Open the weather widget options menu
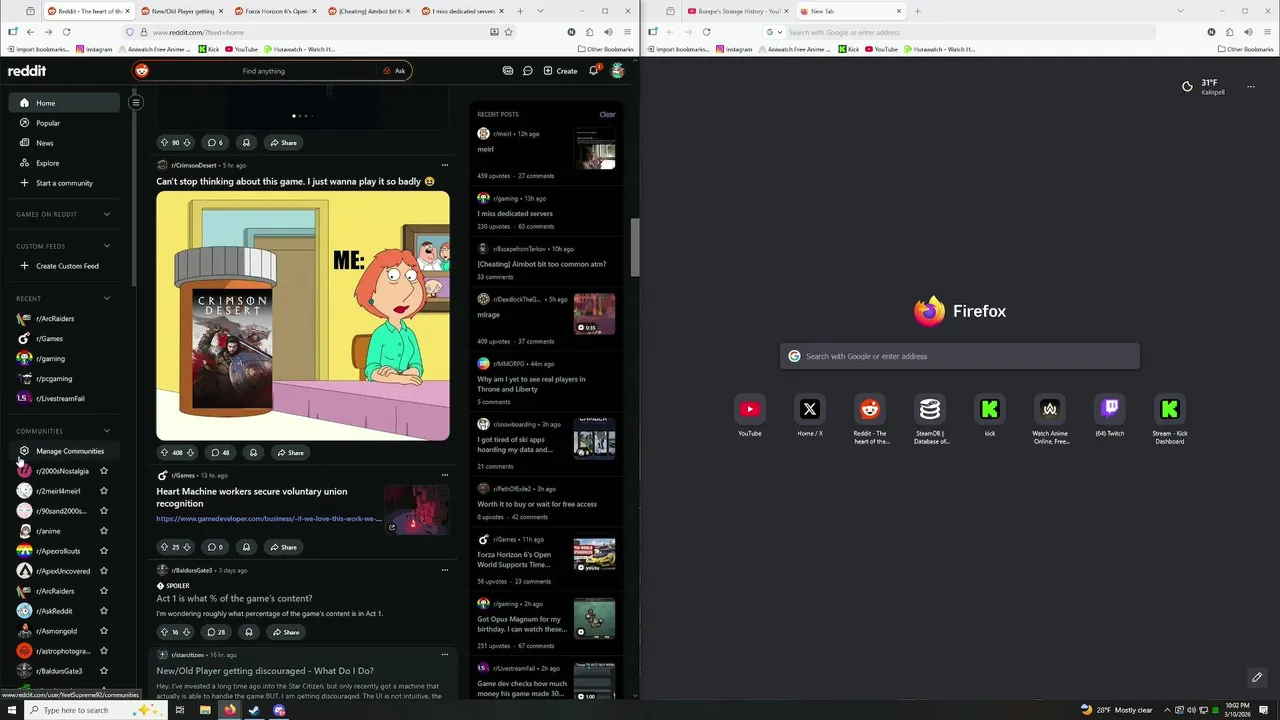 click(x=1250, y=87)
